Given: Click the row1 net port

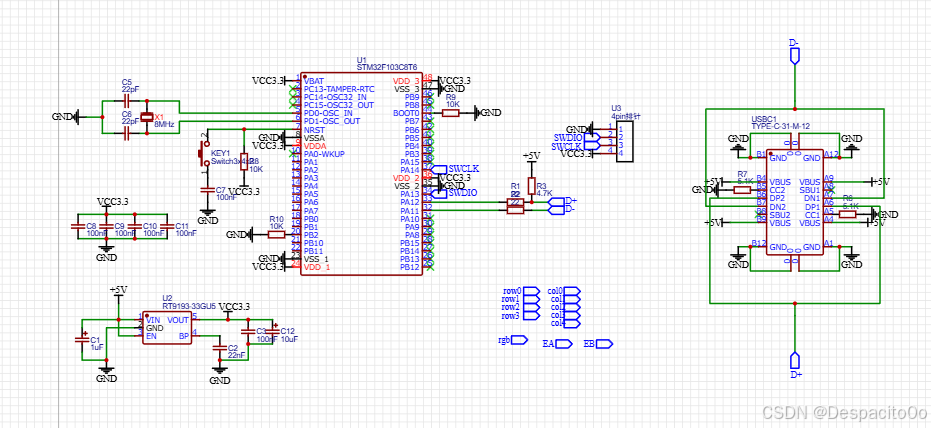Looking at the screenshot, I should tap(531, 299).
